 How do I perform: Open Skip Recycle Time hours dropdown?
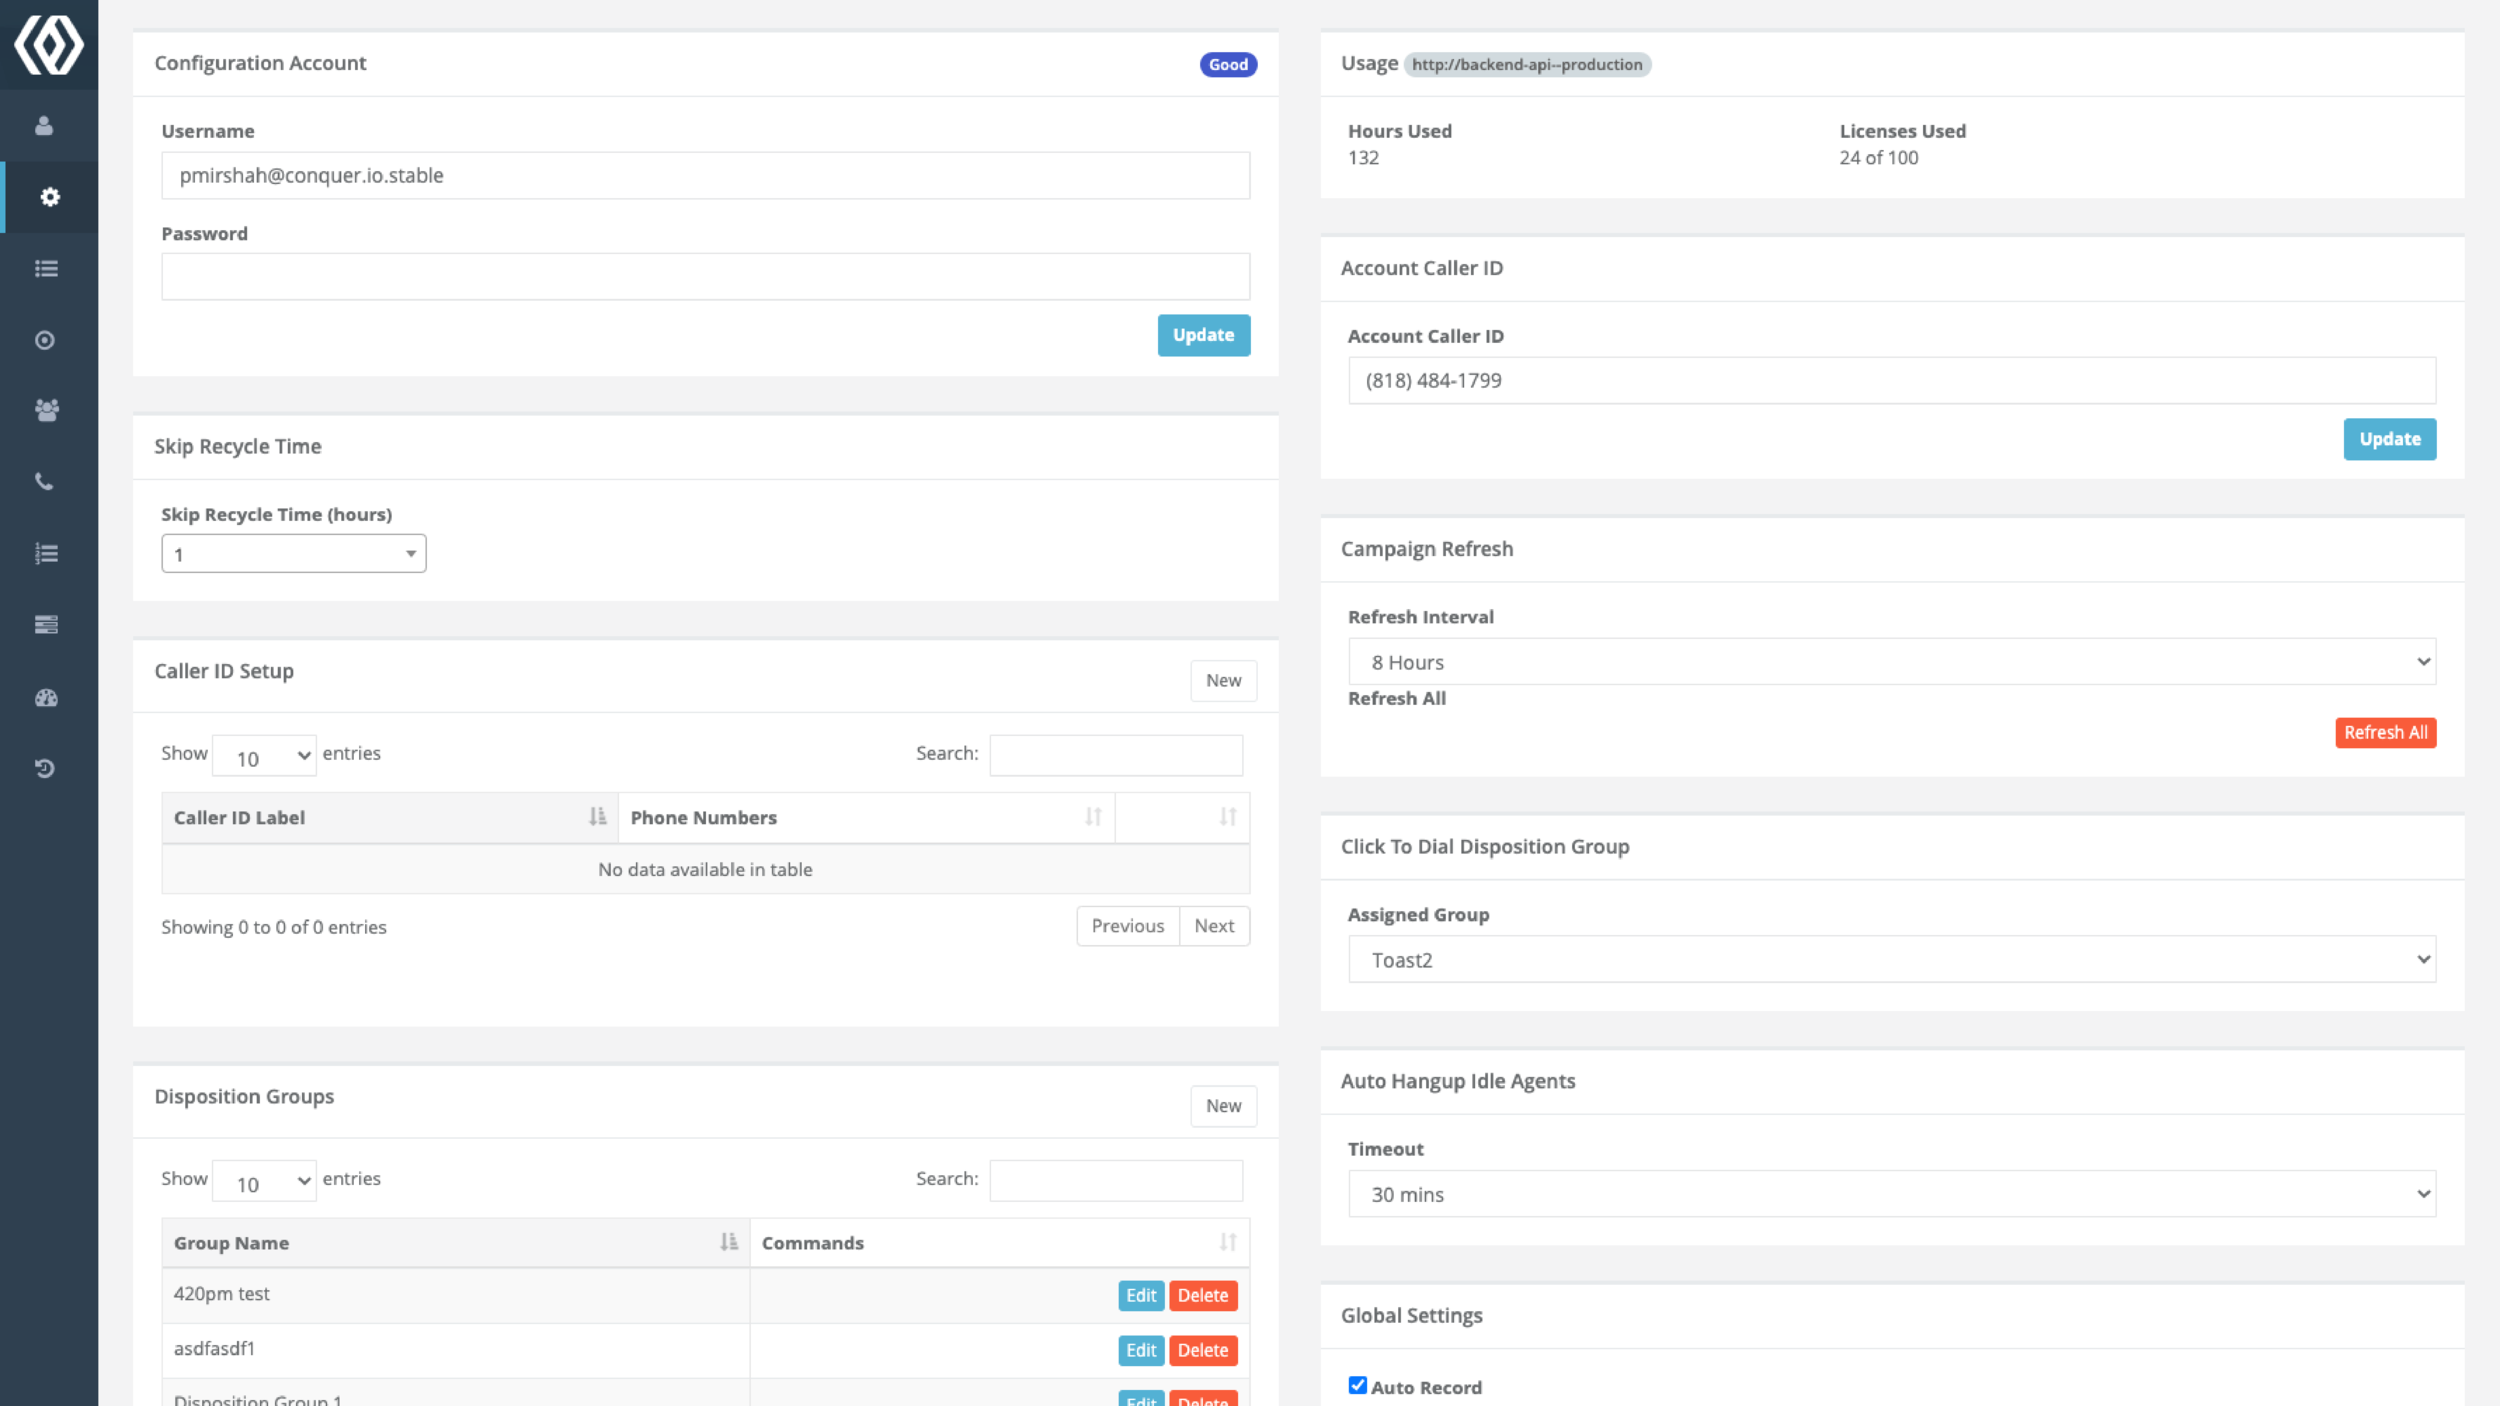point(293,554)
